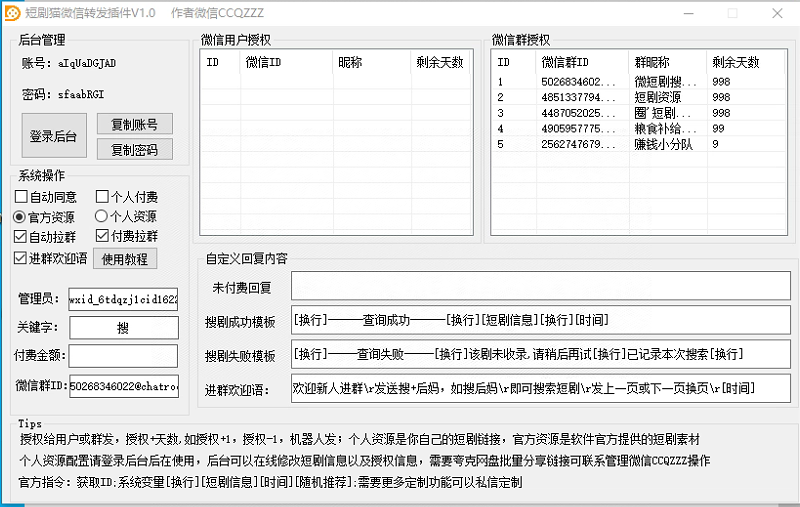Uncheck the 付费拉群 checkbox
This screenshot has height=507, width=800.
click(102, 237)
